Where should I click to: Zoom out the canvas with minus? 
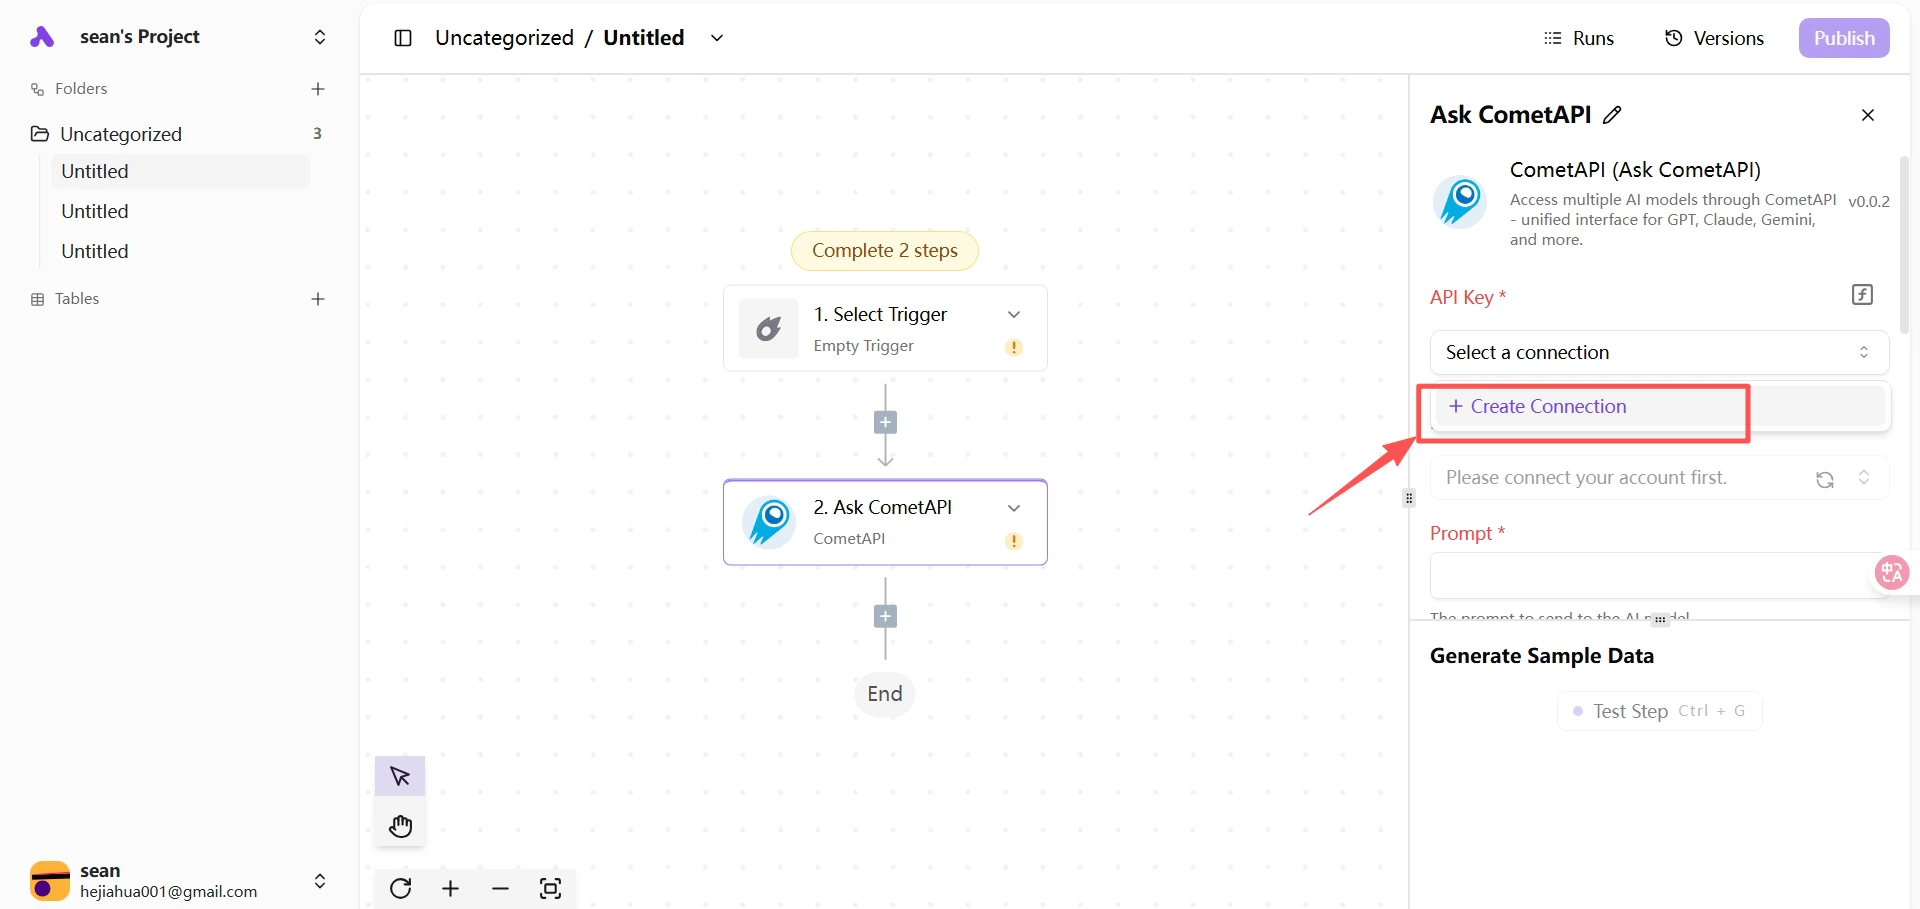(501, 888)
